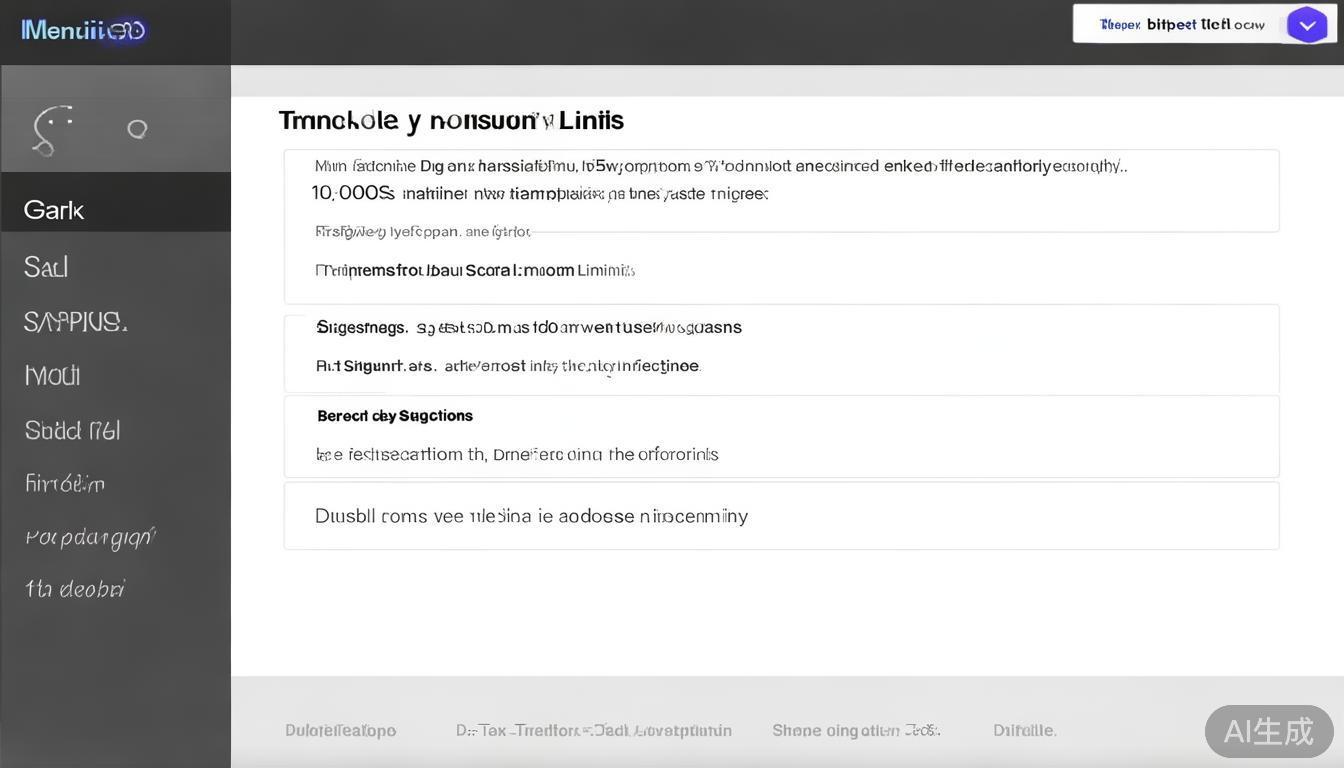Select Modi in the sidebar
The image size is (1344, 768).
(52, 376)
